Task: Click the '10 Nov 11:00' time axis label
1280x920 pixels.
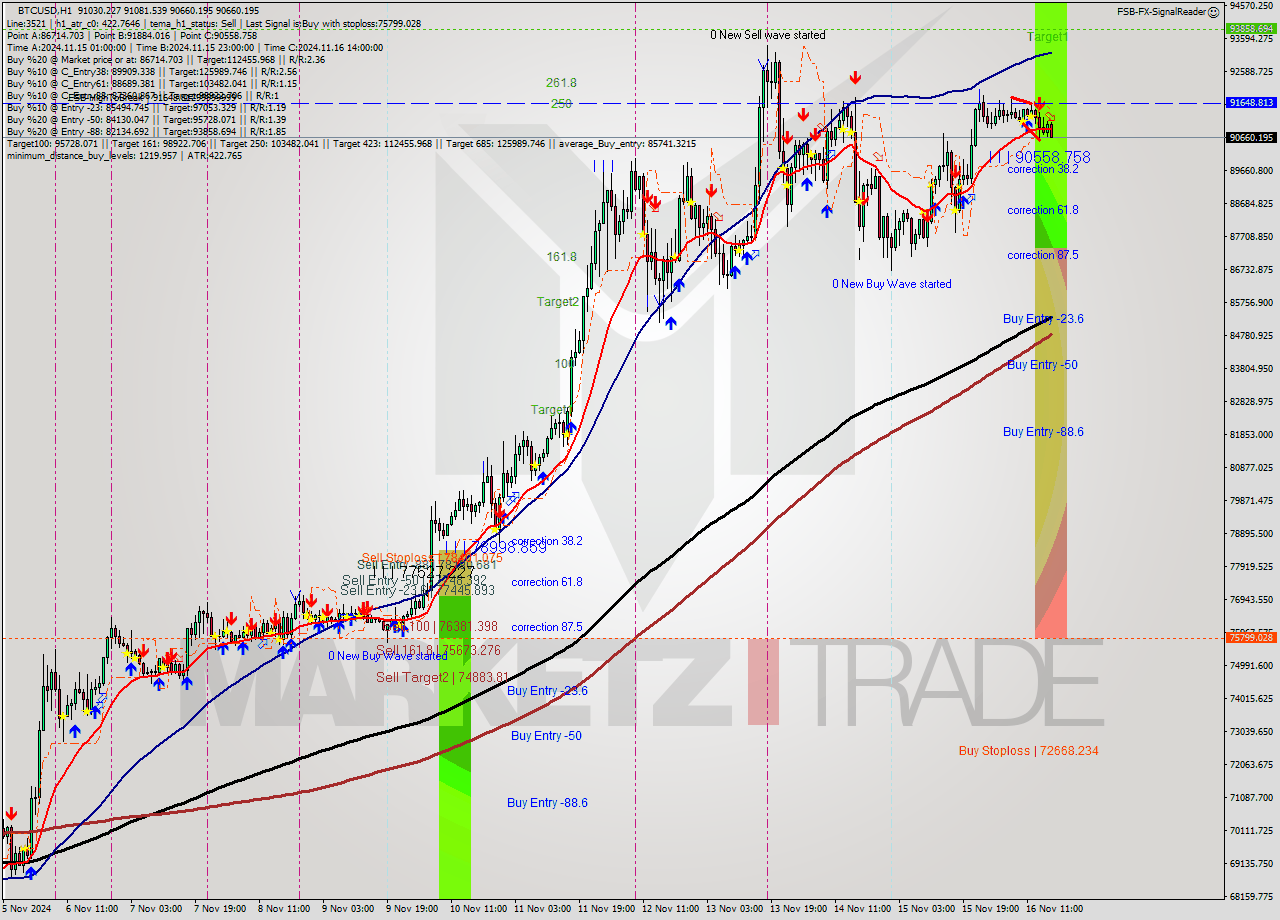Action: click(478, 909)
